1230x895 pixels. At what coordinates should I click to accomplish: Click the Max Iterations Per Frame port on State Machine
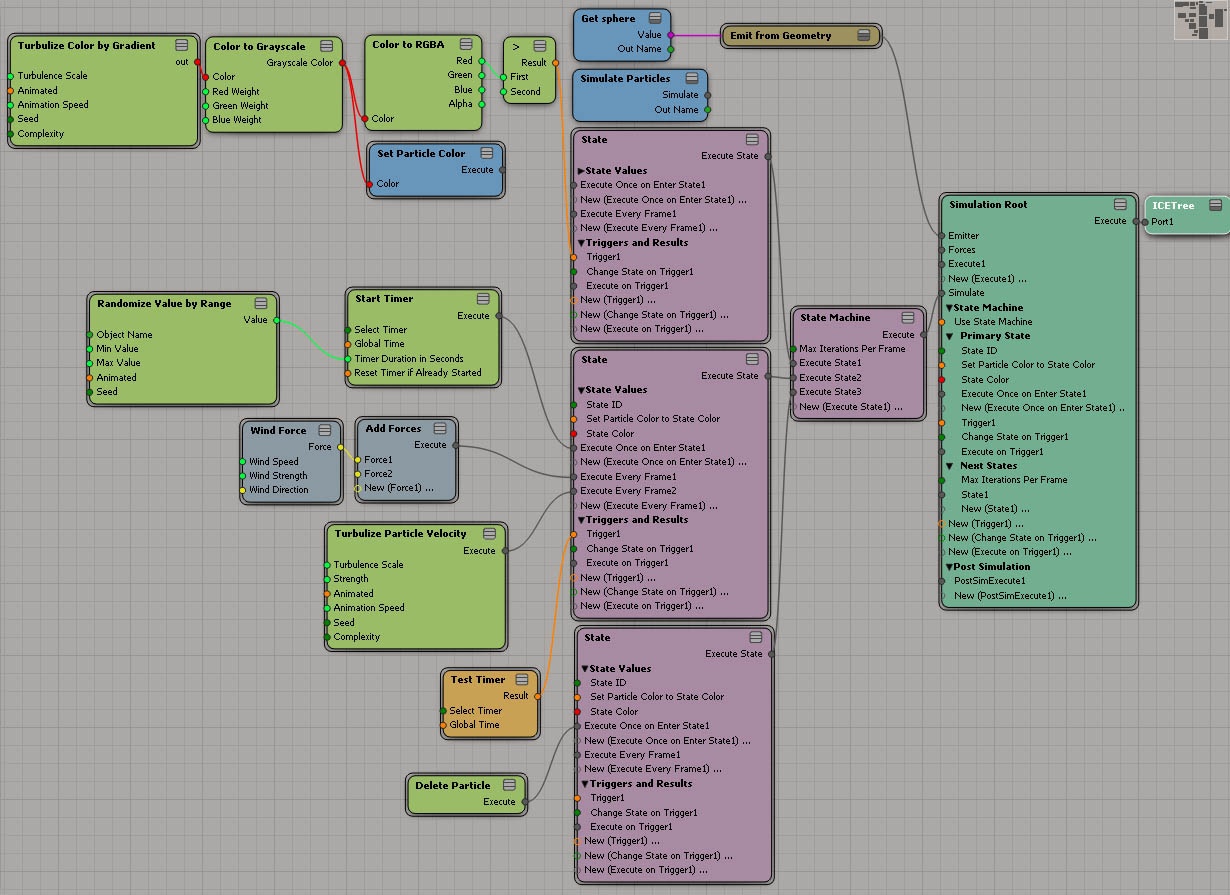point(793,349)
